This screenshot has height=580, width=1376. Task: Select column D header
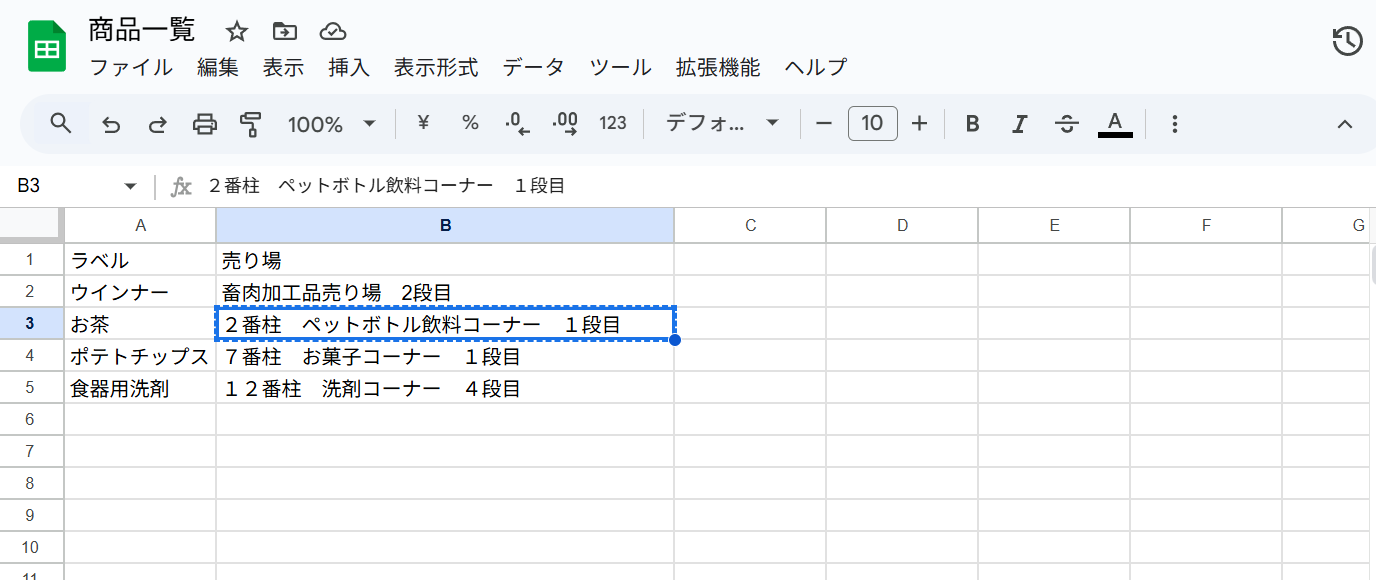[x=902, y=226]
